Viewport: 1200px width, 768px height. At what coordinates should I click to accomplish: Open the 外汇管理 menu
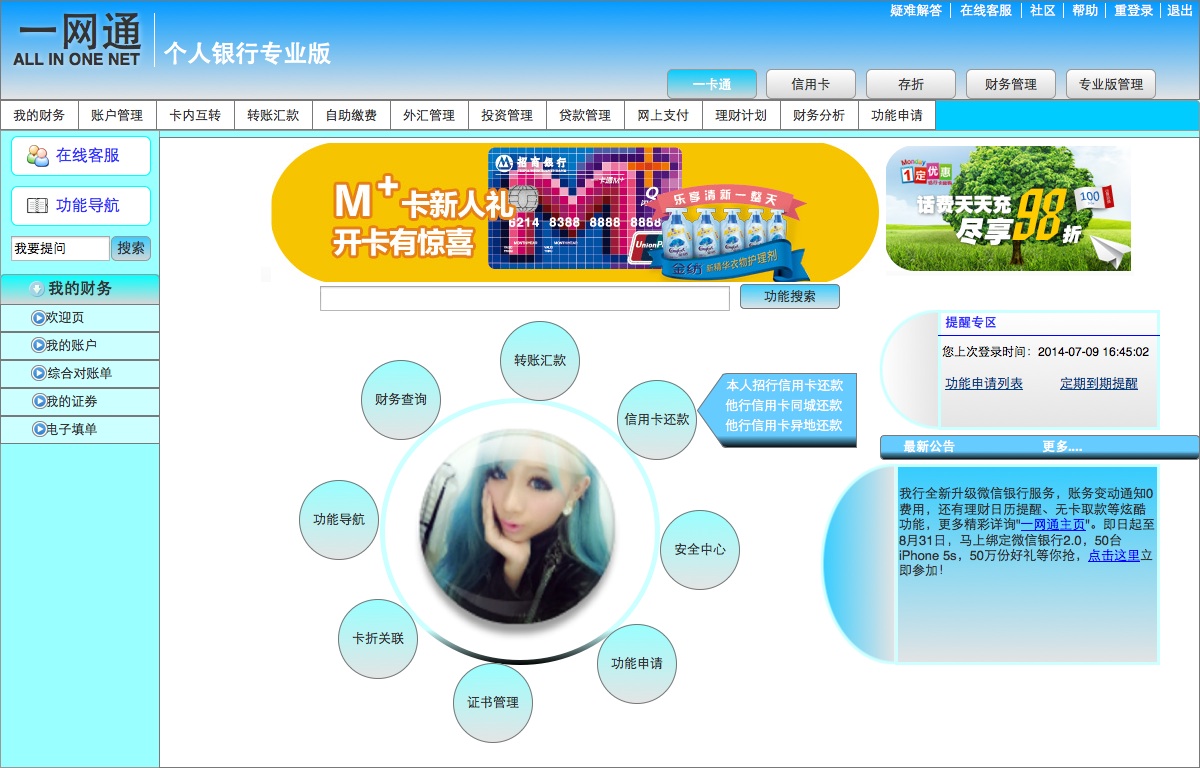(429, 115)
